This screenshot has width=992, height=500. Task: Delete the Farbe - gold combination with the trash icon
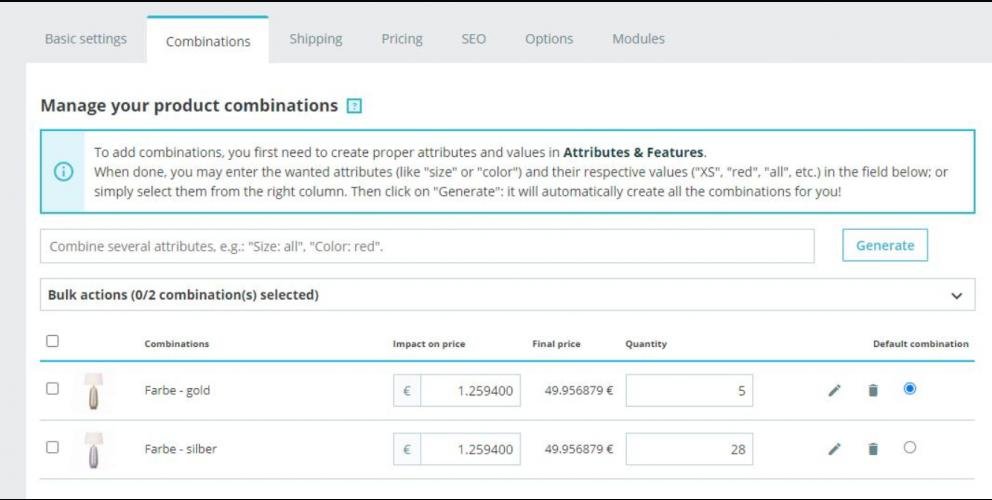tap(873, 391)
